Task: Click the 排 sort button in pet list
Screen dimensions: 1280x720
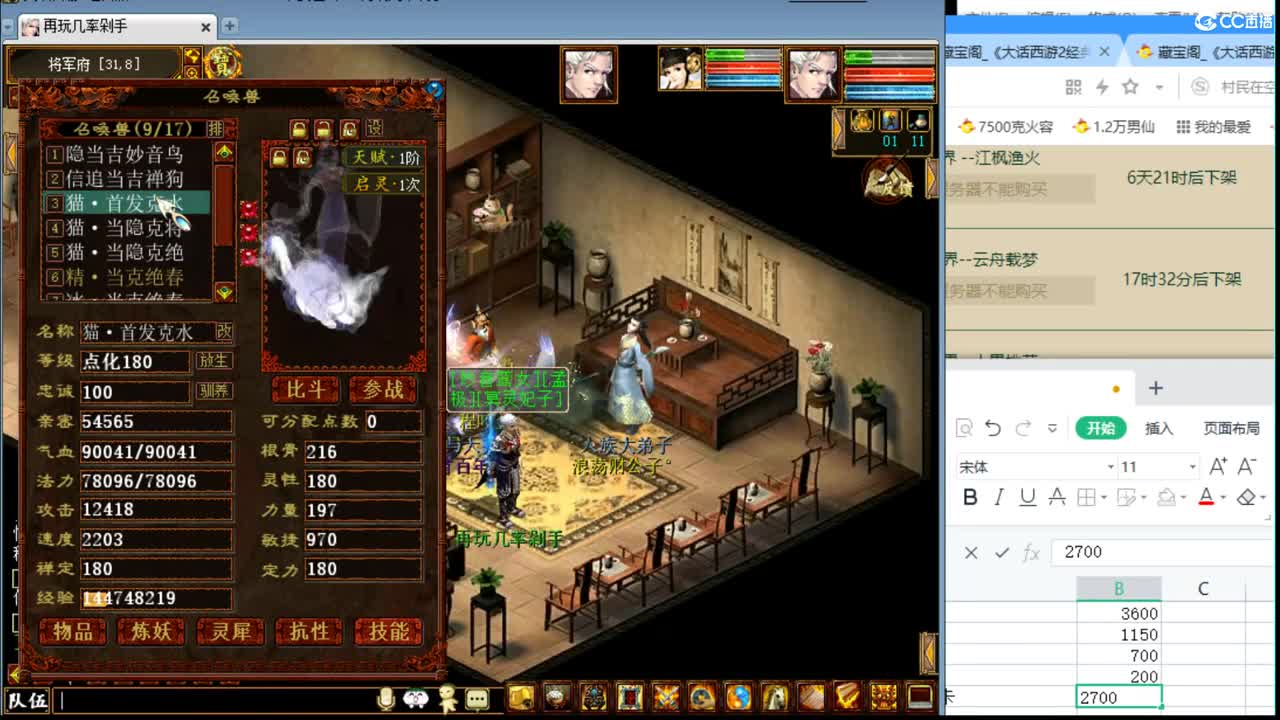Action: [x=215, y=129]
